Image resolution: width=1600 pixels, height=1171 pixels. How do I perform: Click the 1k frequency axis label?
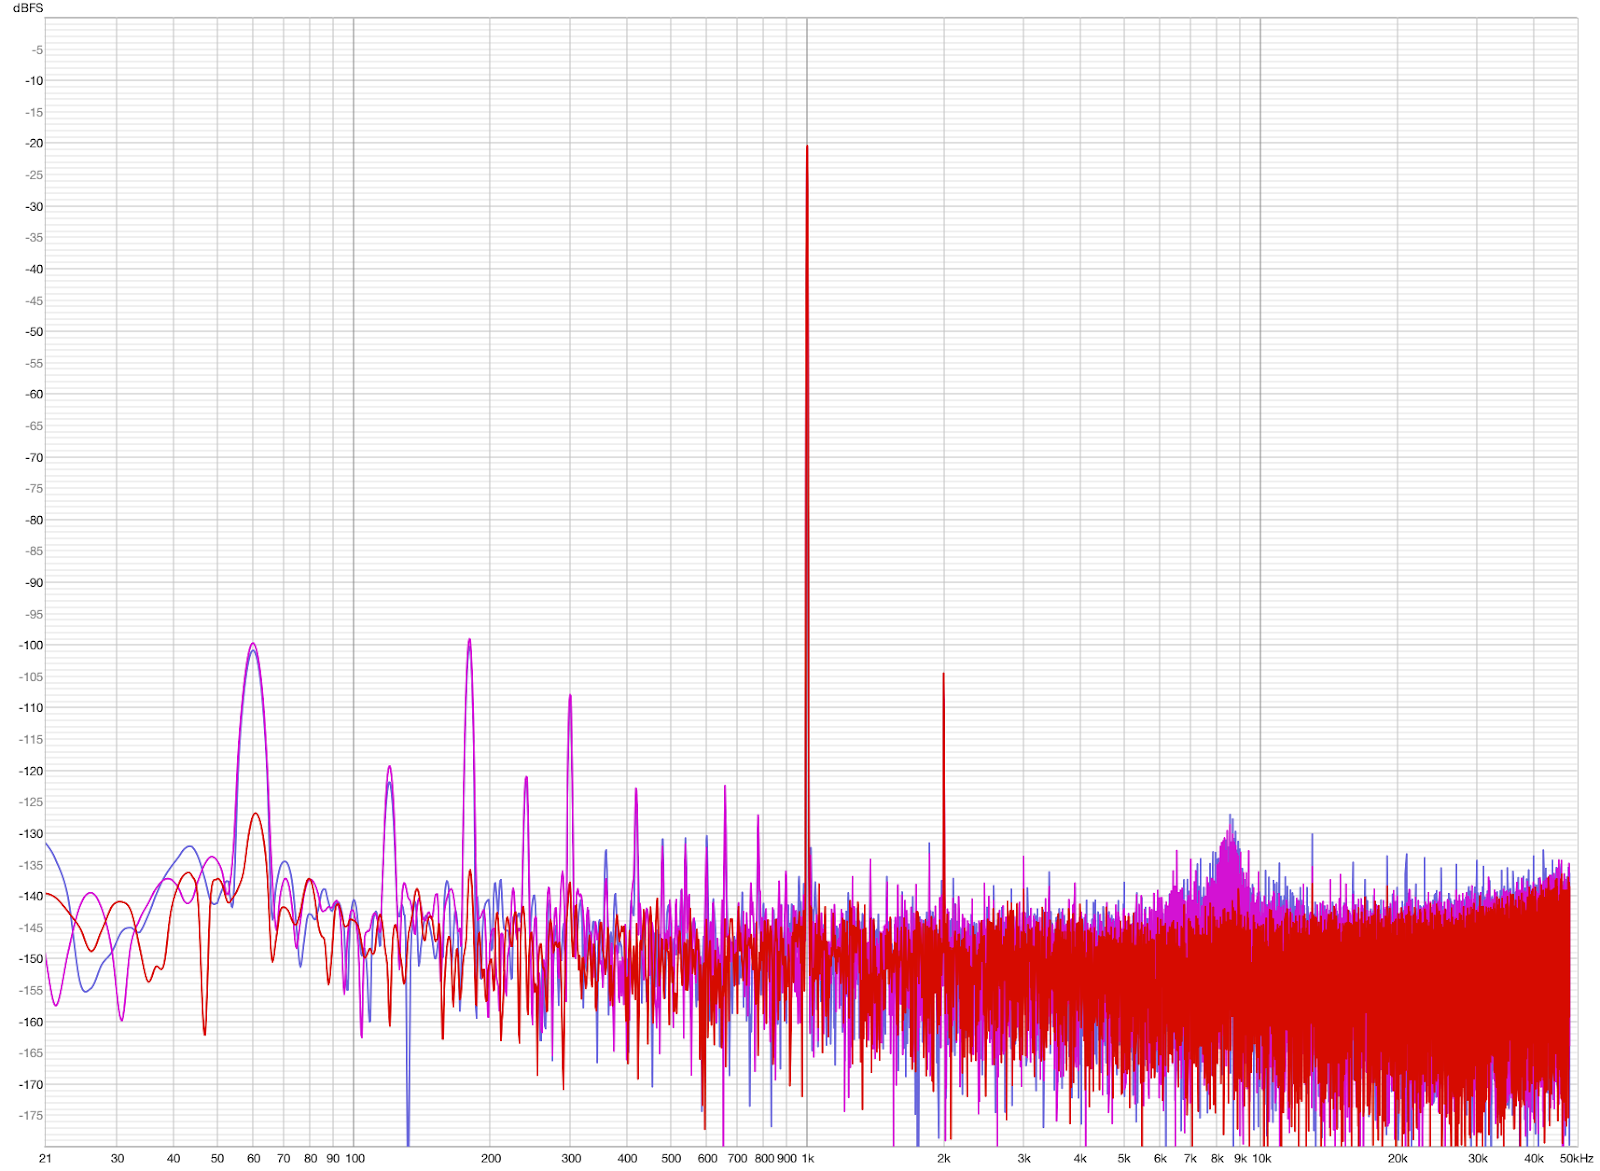[808, 1158]
